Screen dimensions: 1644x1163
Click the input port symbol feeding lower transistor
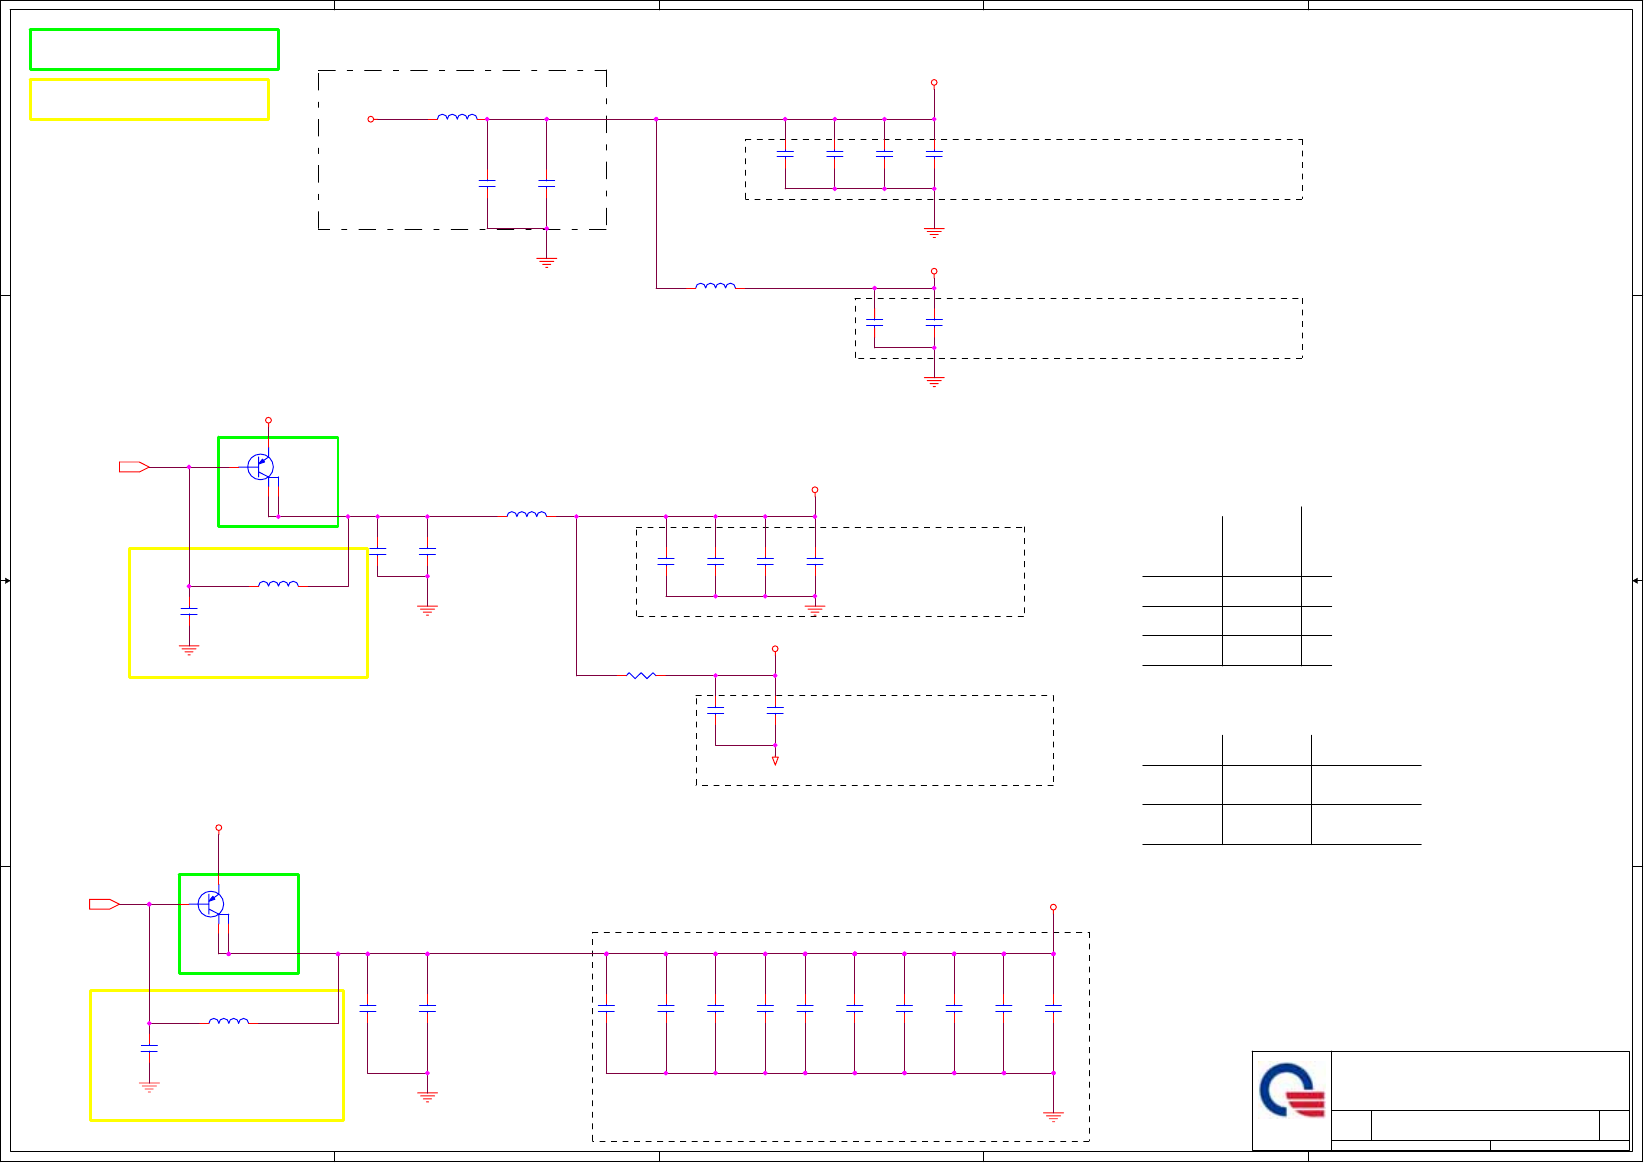tap(104, 904)
